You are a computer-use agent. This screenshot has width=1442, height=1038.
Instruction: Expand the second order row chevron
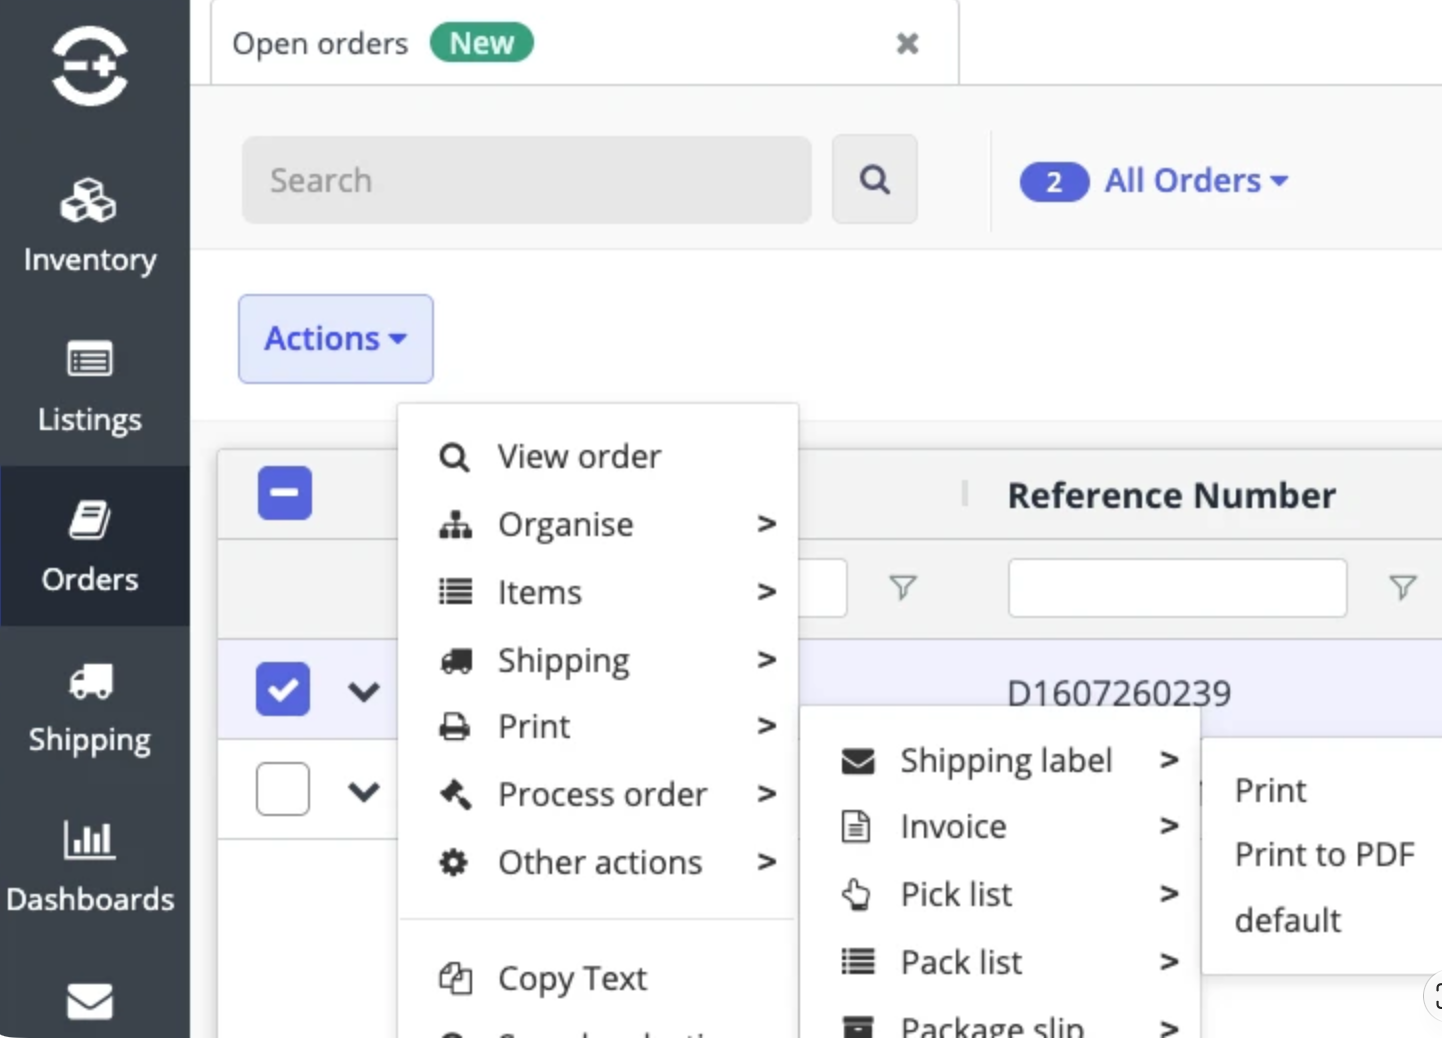[364, 791]
